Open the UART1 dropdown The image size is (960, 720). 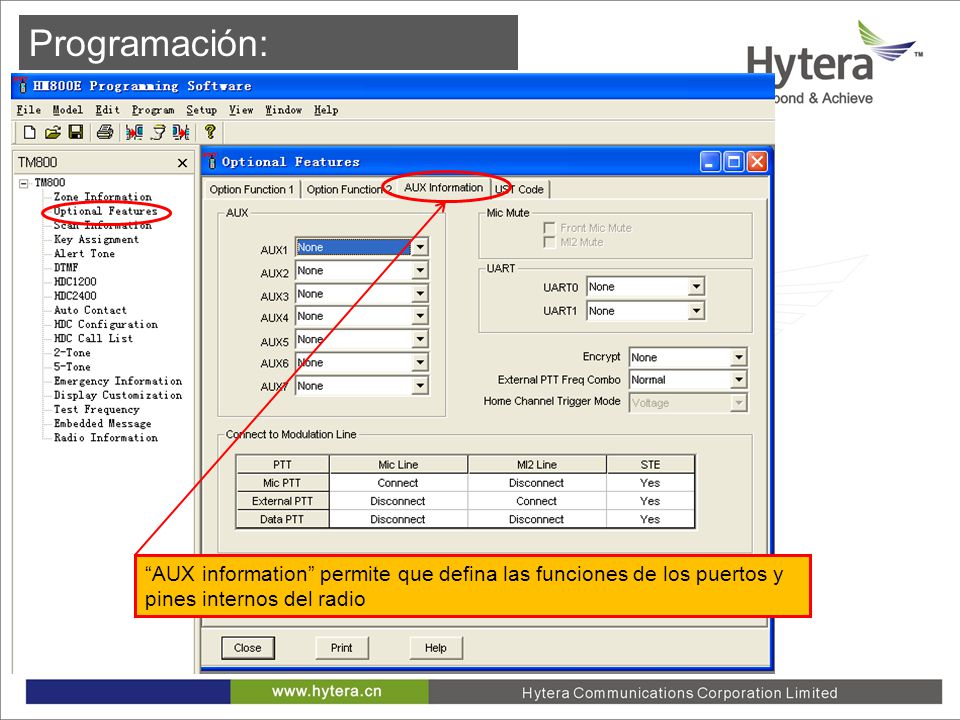pyautogui.click(x=696, y=311)
